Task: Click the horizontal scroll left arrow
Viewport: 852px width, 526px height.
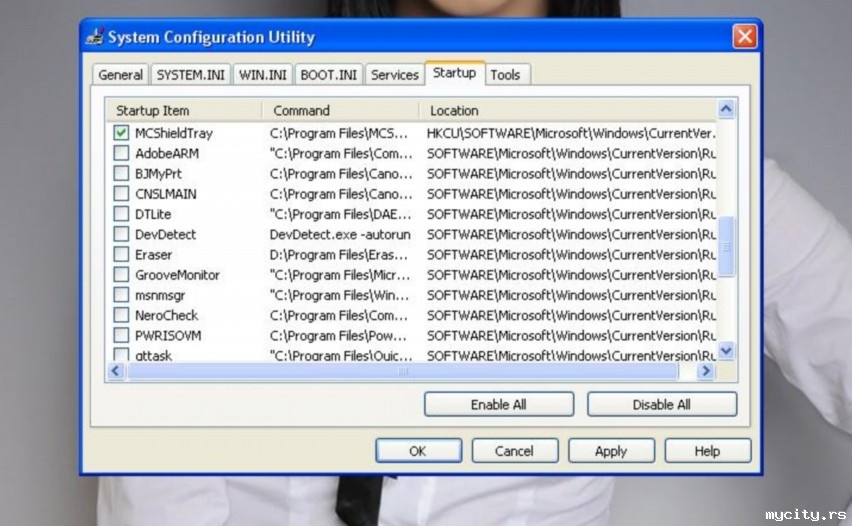Action: coord(115,371)
